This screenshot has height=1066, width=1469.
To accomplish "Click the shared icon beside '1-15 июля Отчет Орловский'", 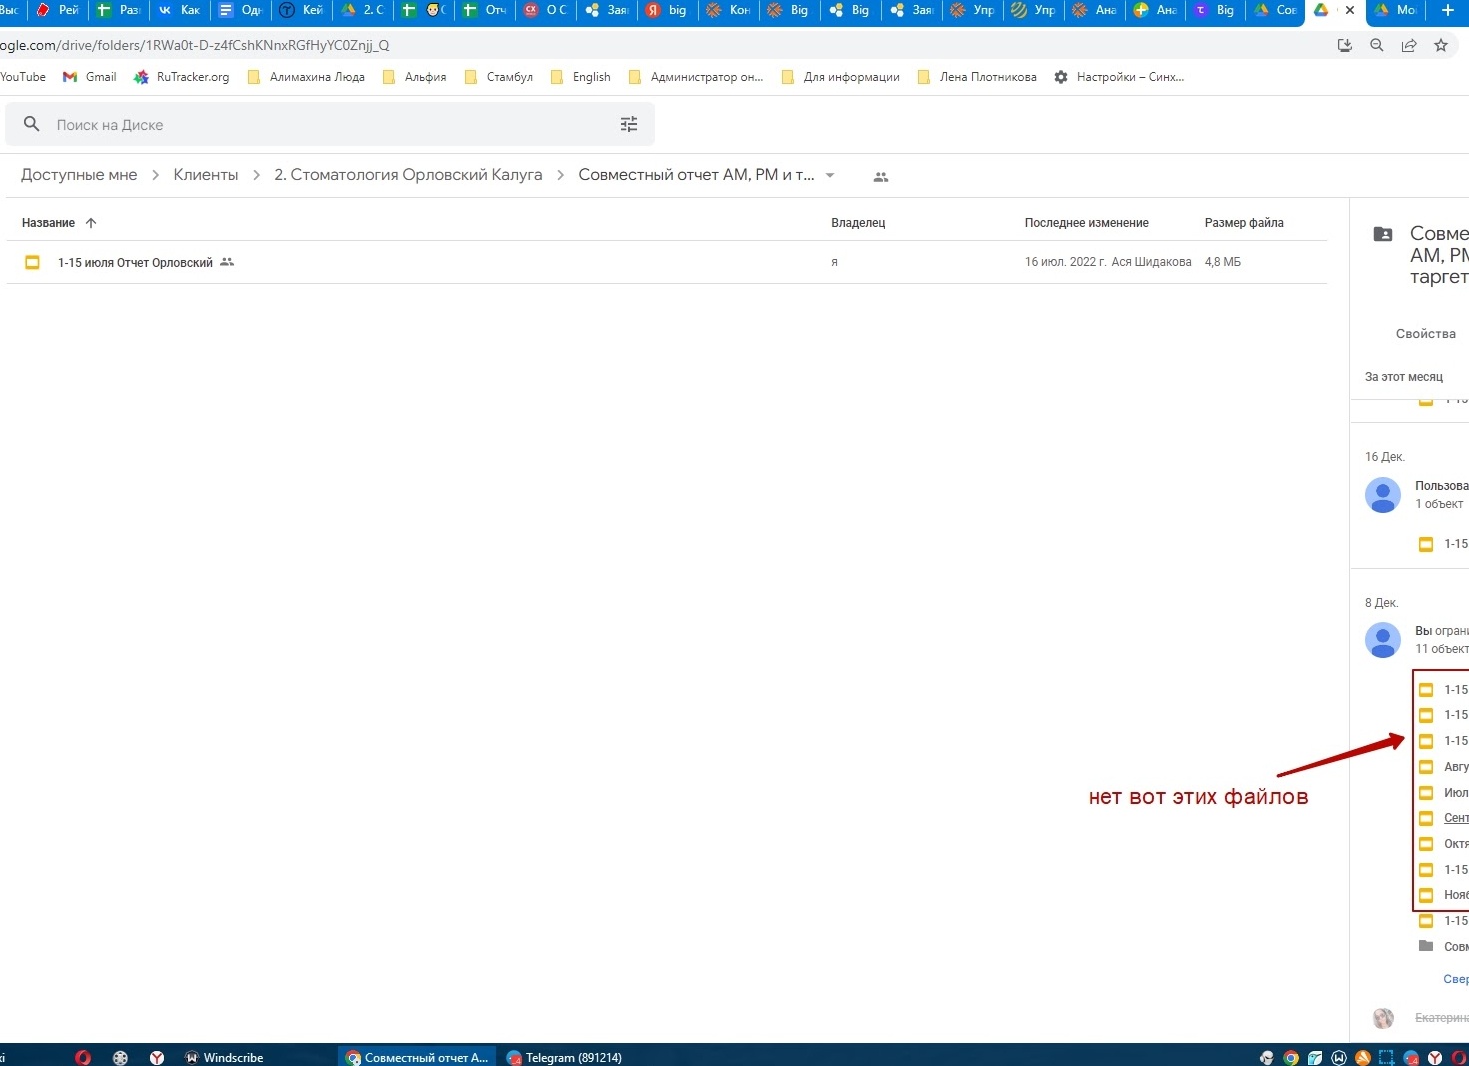I will click(x=227, y=262).
